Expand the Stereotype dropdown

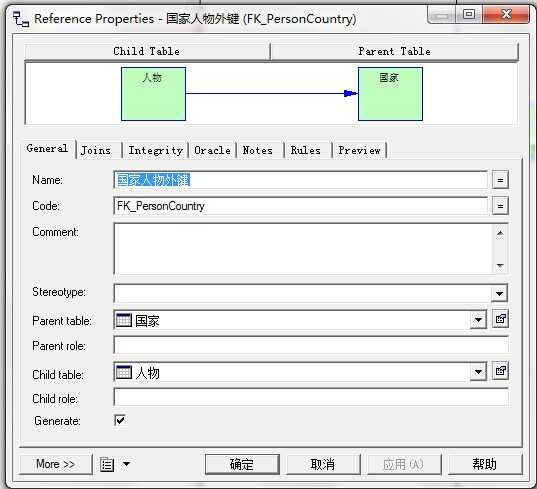(499, 293)
